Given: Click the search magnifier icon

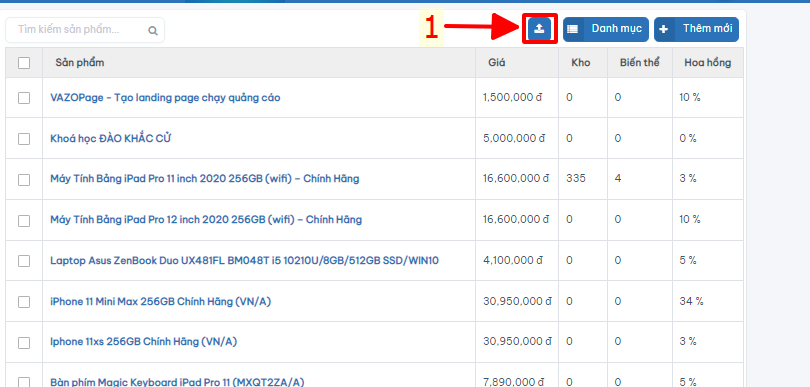Looking at the screenshot, I should (x=152, y=30).
